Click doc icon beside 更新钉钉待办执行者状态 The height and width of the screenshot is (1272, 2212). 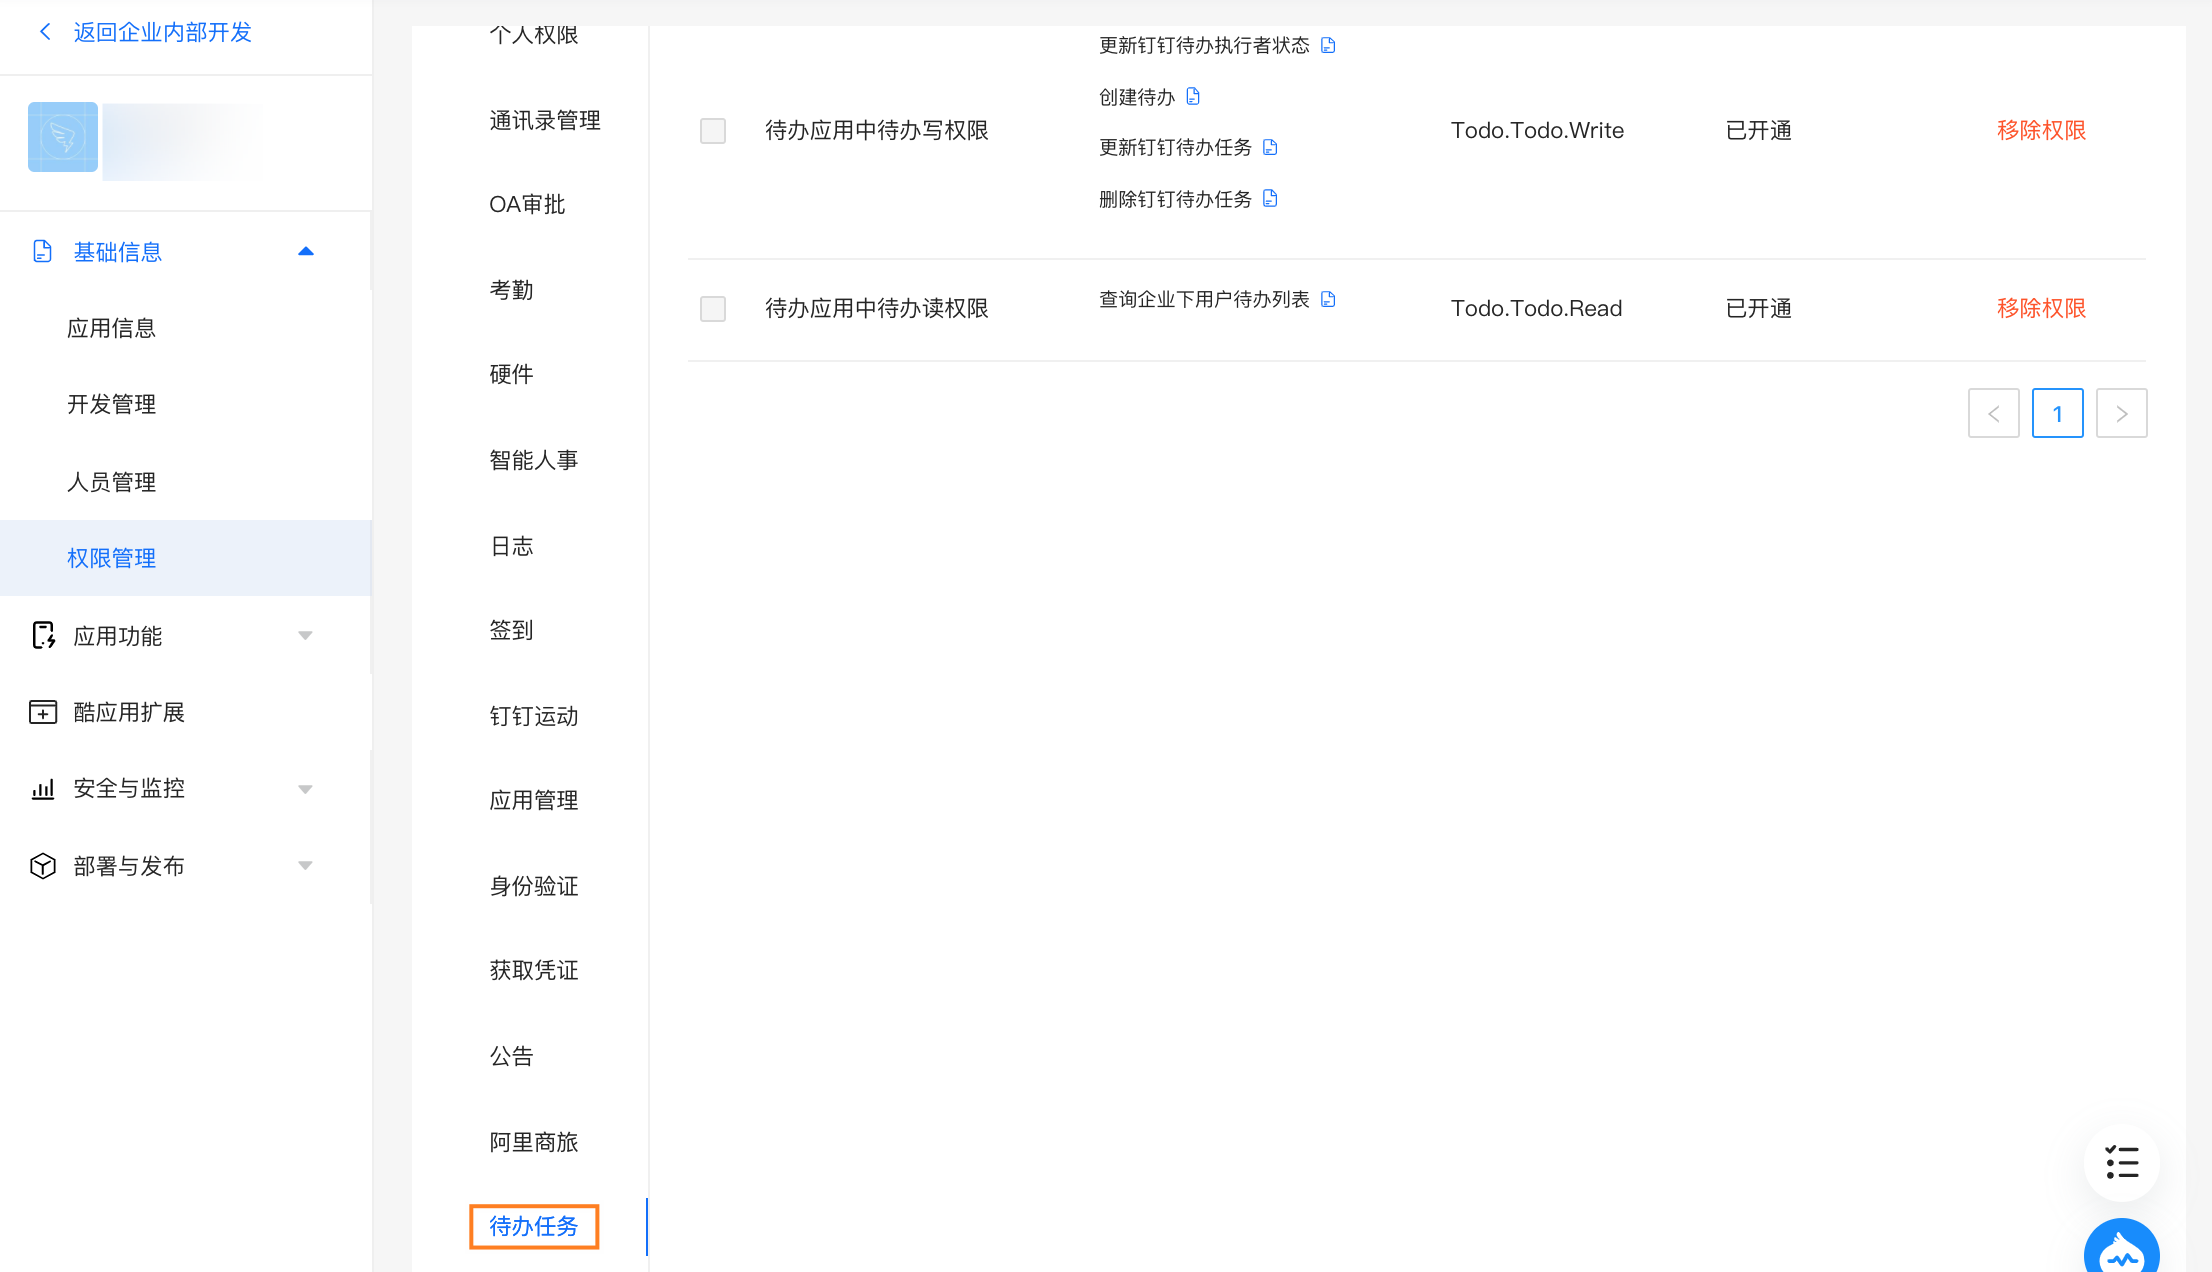(1328, 45)
